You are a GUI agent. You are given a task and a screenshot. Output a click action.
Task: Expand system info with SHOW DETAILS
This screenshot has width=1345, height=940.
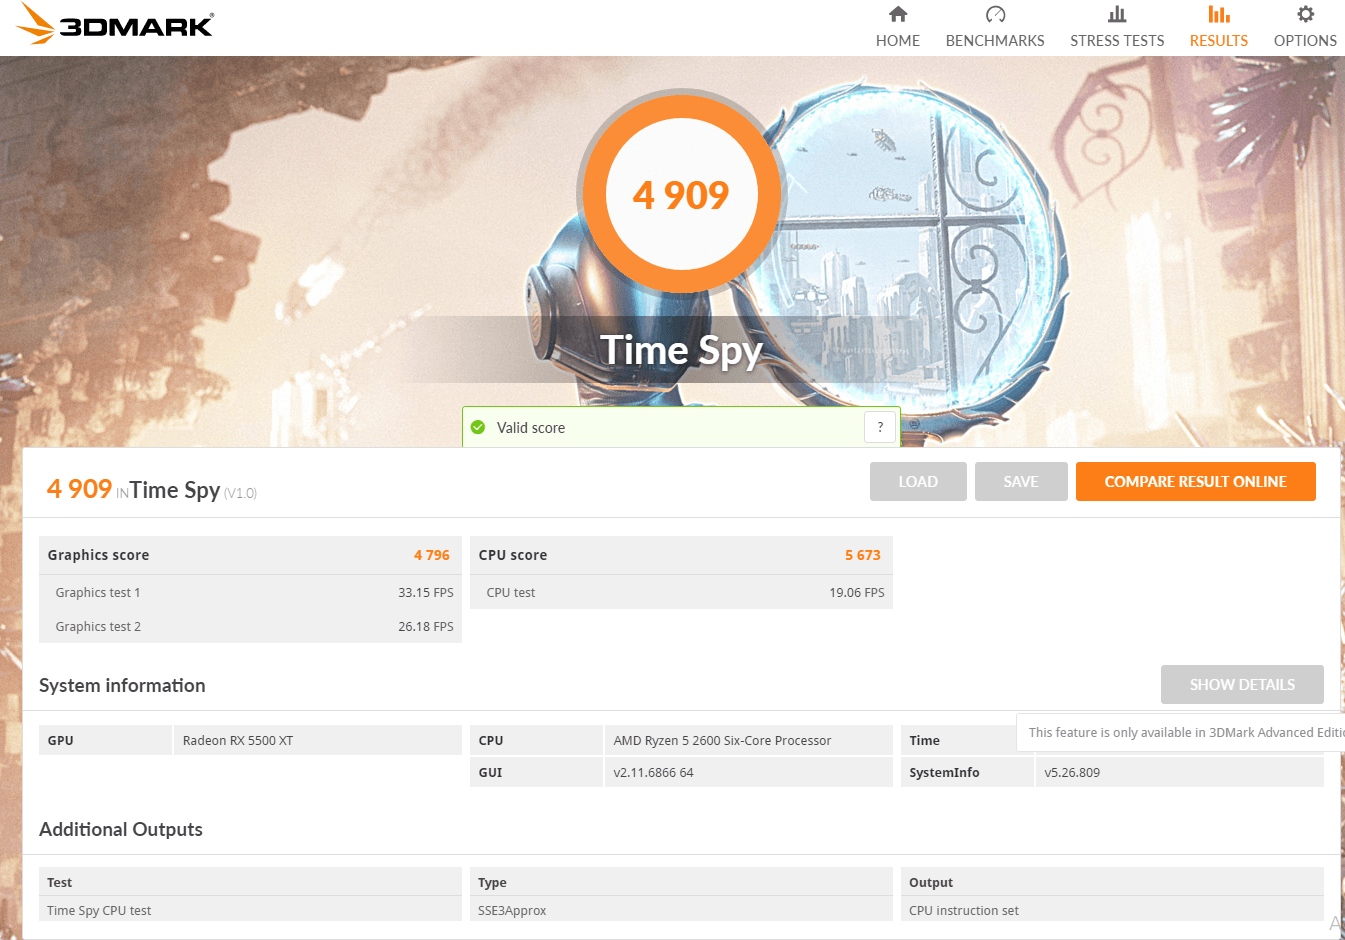[x=1242, y=685]
